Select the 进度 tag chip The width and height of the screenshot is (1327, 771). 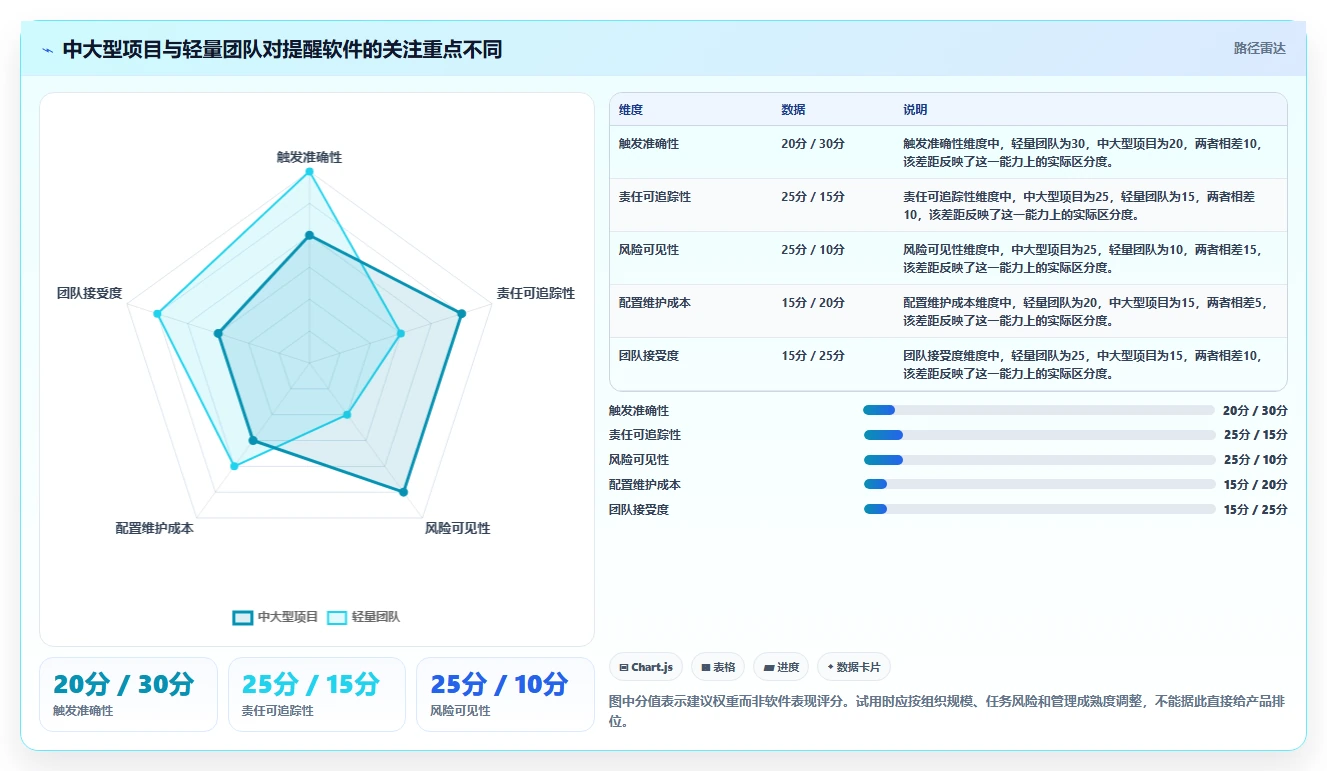pyautogui.click(x=781, y=667)
